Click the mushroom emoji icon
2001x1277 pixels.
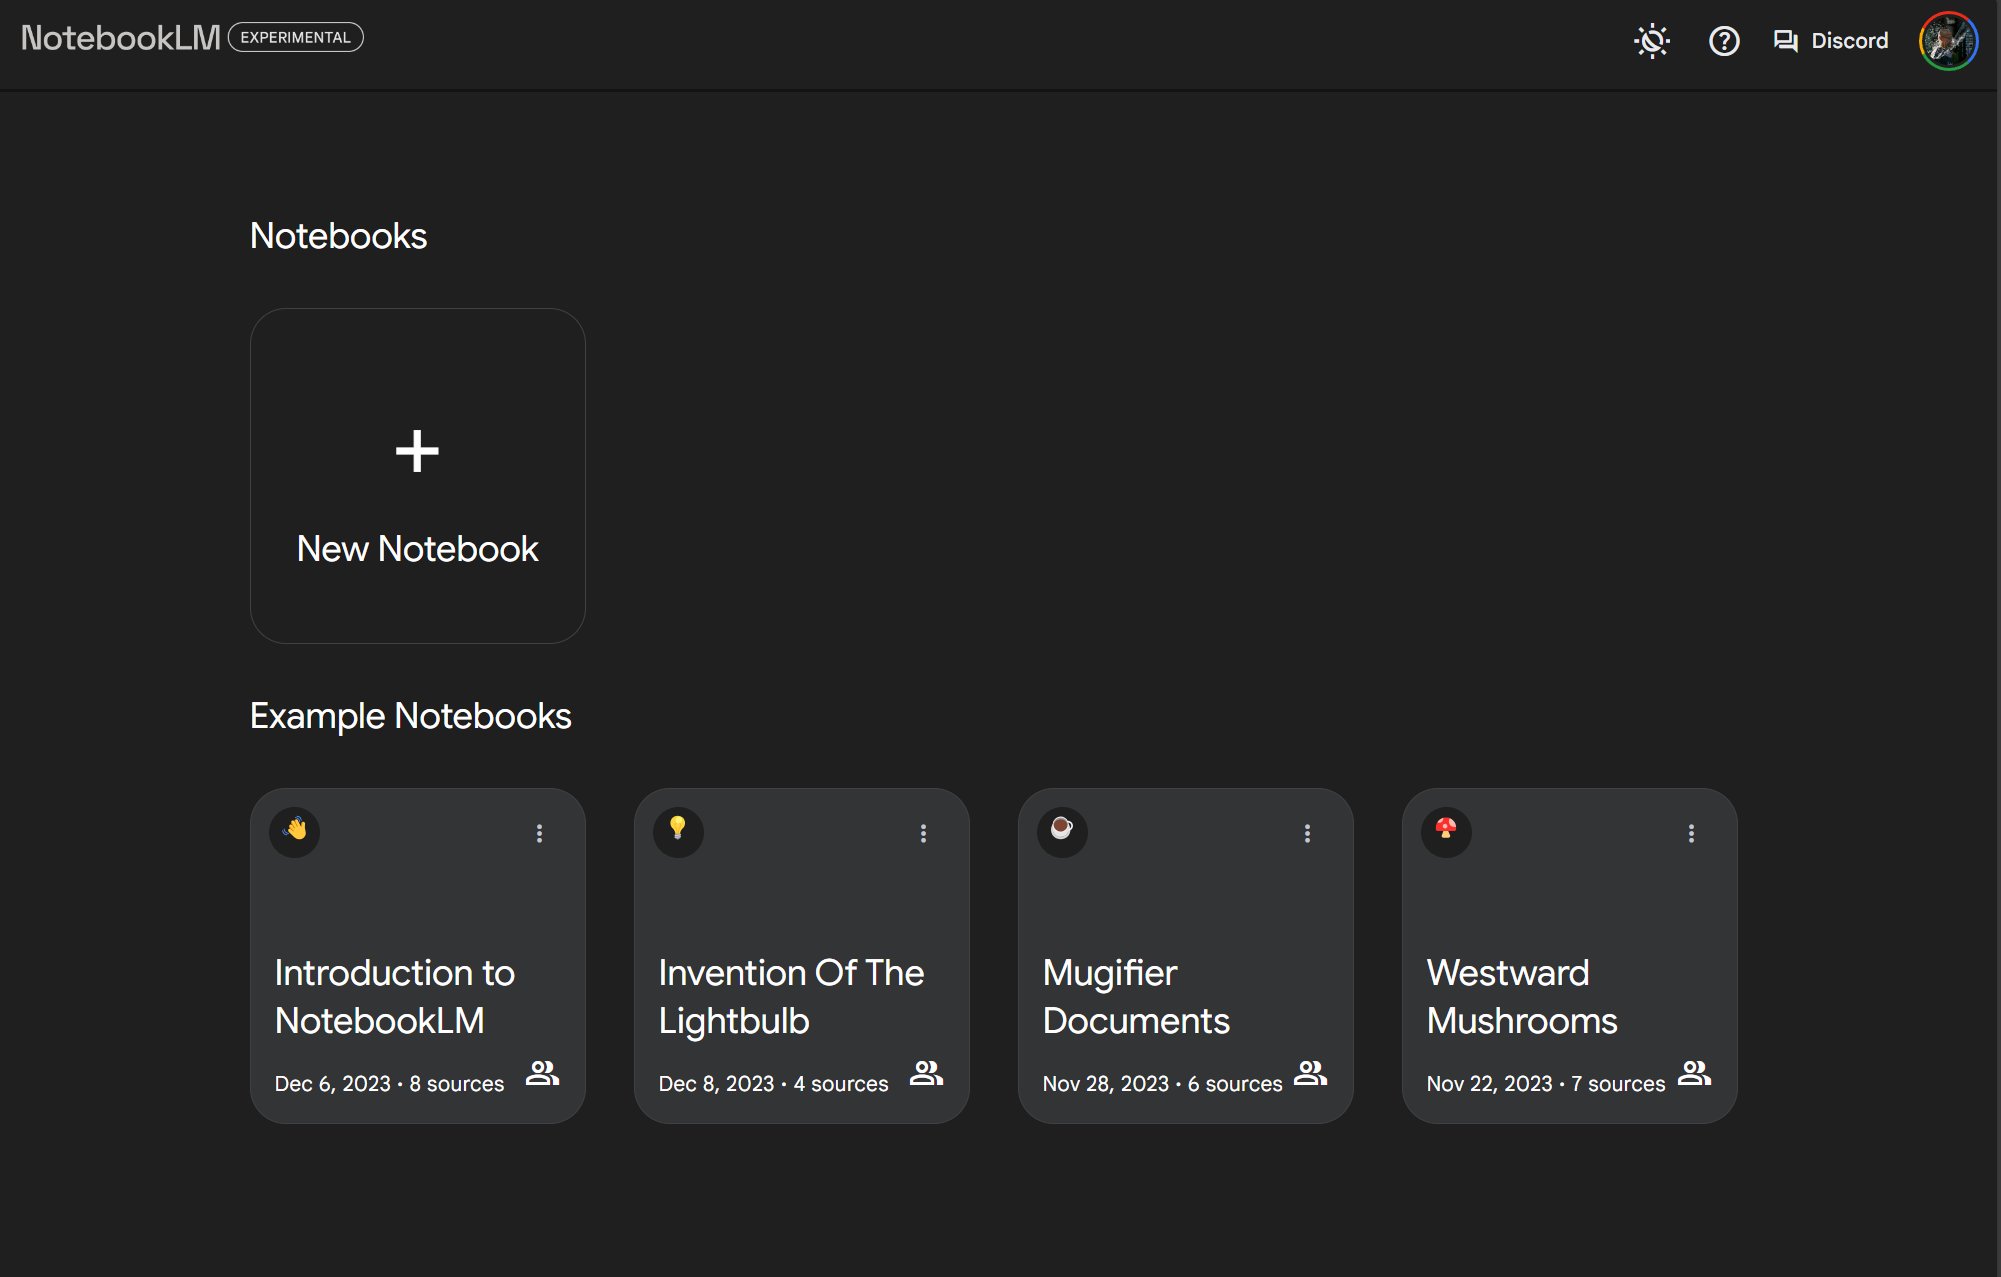point(1446,830)
